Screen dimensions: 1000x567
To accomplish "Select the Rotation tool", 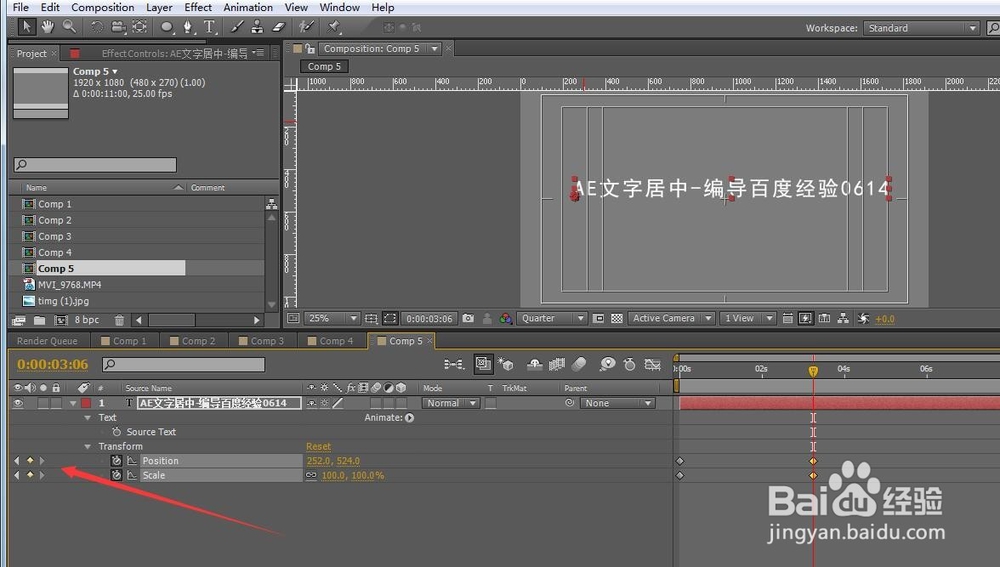I will (x=96, y=27).
